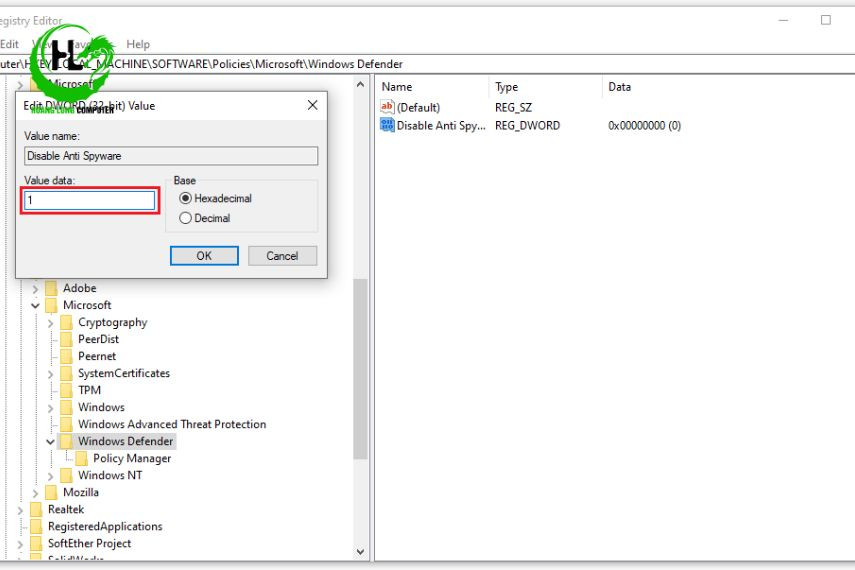Click Cancel in the DWORD dialog
855x570 pixels.
coord(282,256)
